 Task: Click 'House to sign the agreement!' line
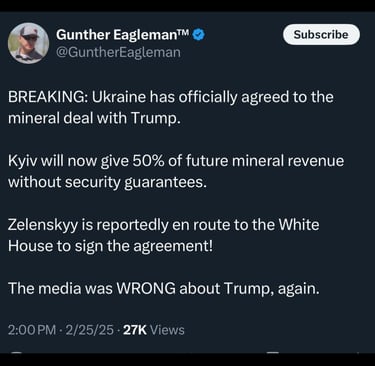tap(110, 246)
